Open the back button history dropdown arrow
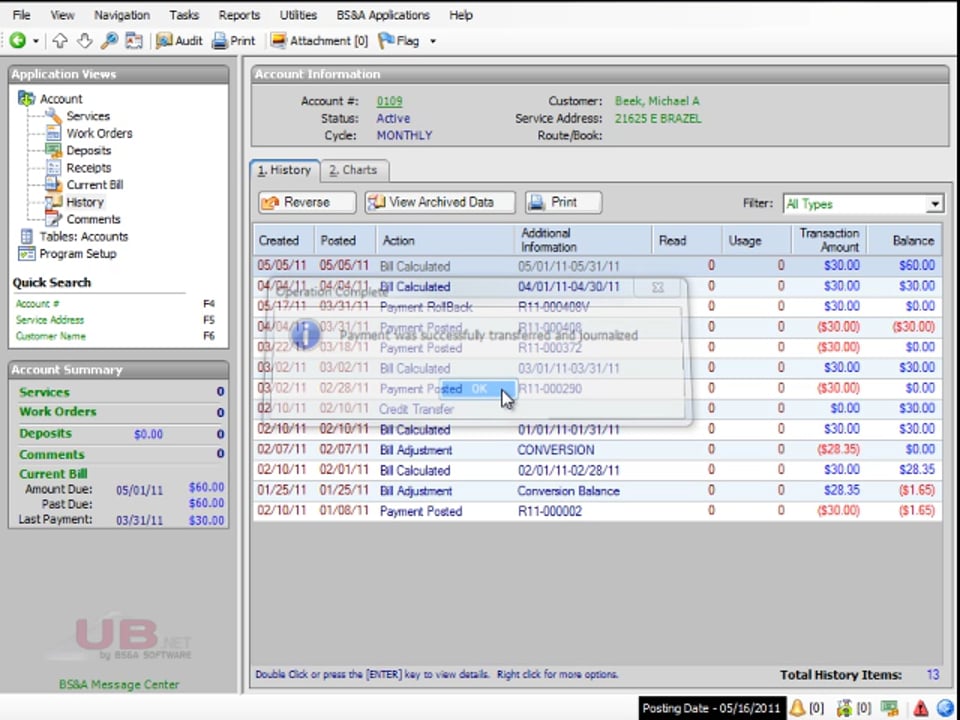The width and height of the screenshot is (960, 720). tap(36, 41)
